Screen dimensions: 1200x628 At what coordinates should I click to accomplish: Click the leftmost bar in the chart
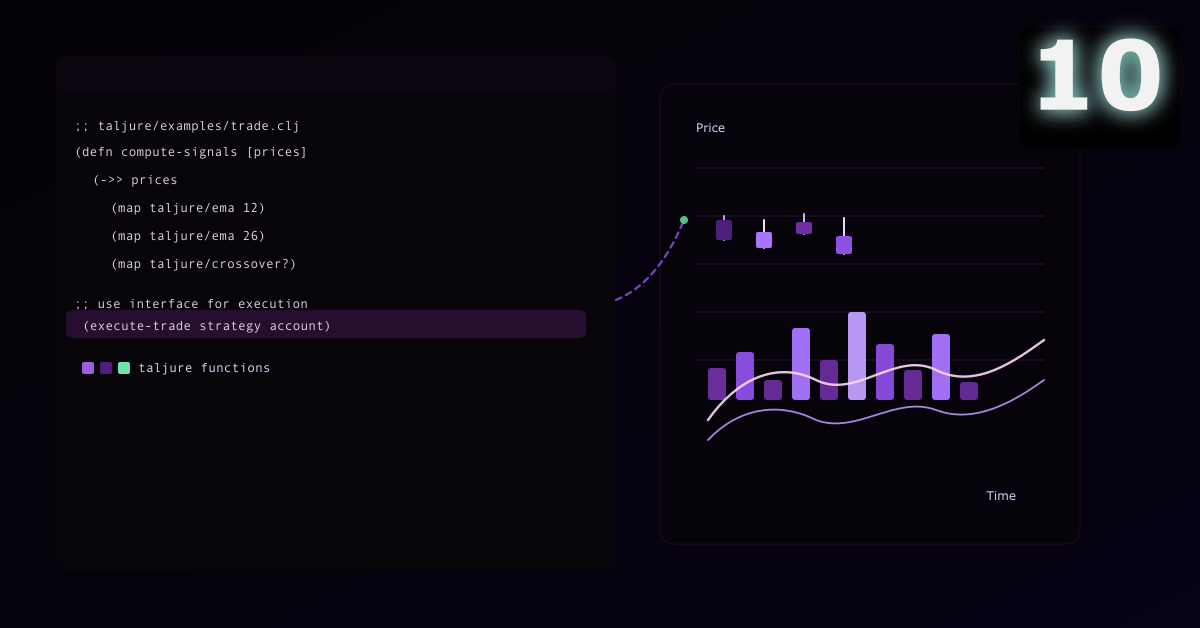[x=717, y=384]
